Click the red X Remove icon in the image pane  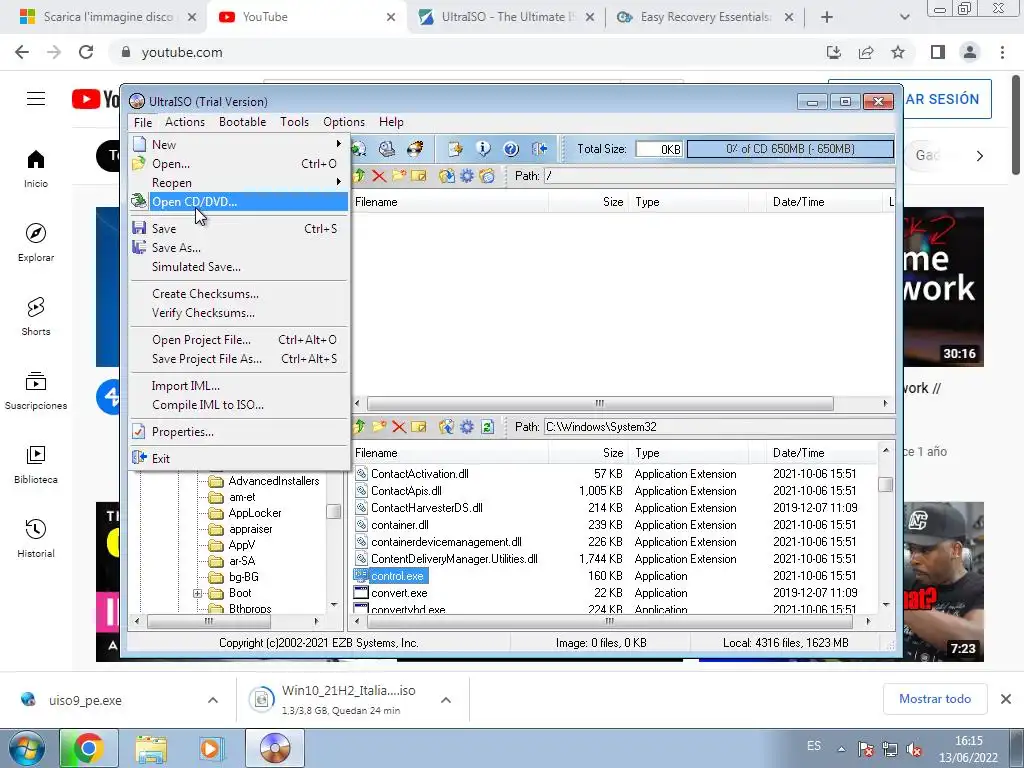click(379, 176)
